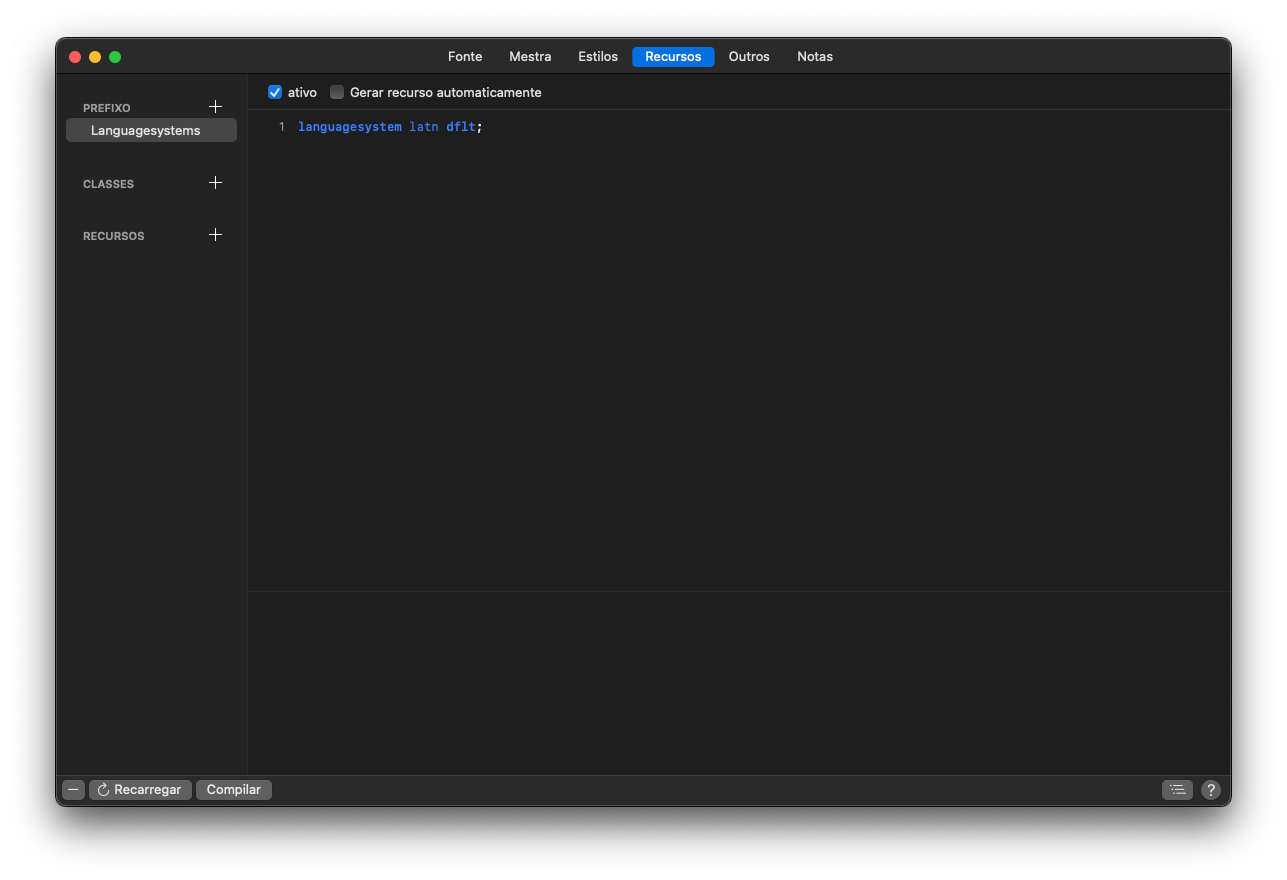1287x880 pixels.
Task: Remove the selected item with the minus button
Action: [x=73, y=790]
